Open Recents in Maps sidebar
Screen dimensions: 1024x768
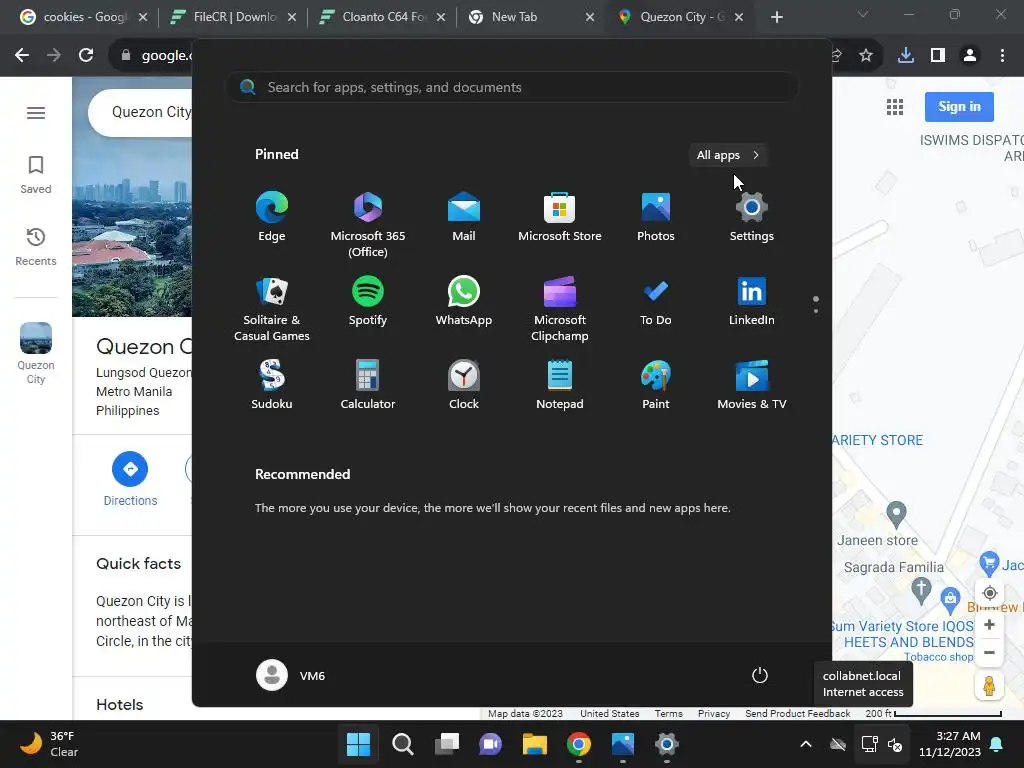(x=36, y=247)
